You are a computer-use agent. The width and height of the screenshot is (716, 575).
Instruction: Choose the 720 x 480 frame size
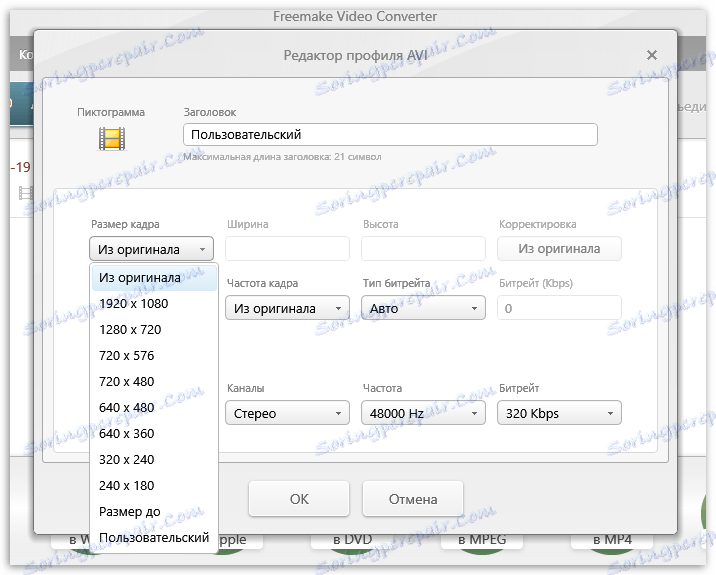[x=154, y=382]
